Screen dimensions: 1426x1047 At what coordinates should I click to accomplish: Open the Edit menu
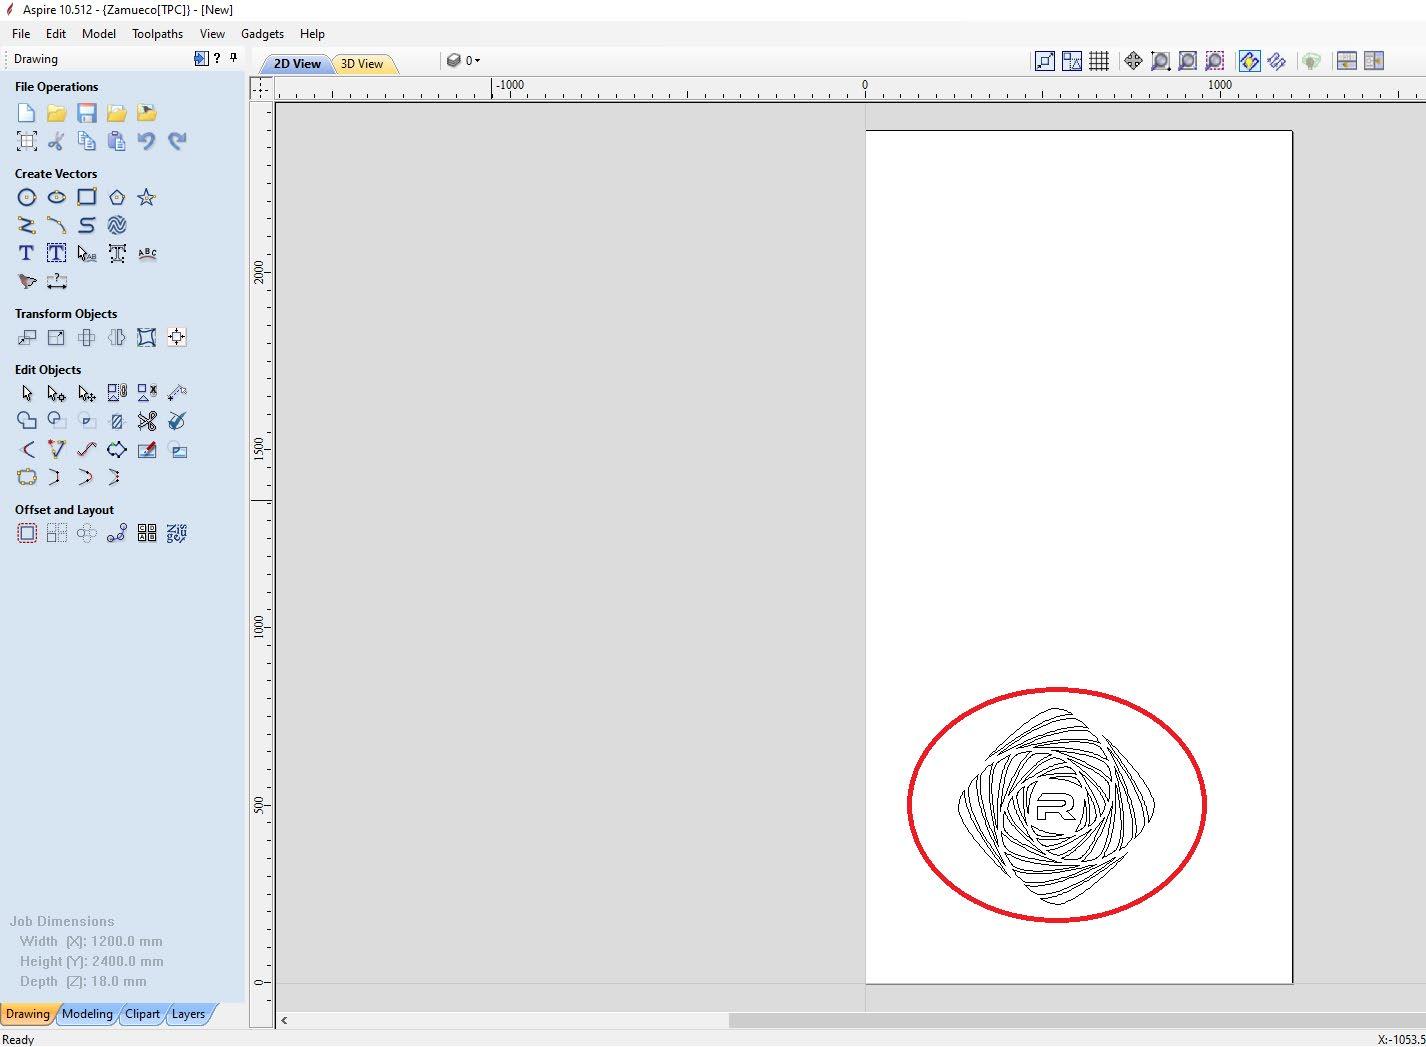[56, 33]
